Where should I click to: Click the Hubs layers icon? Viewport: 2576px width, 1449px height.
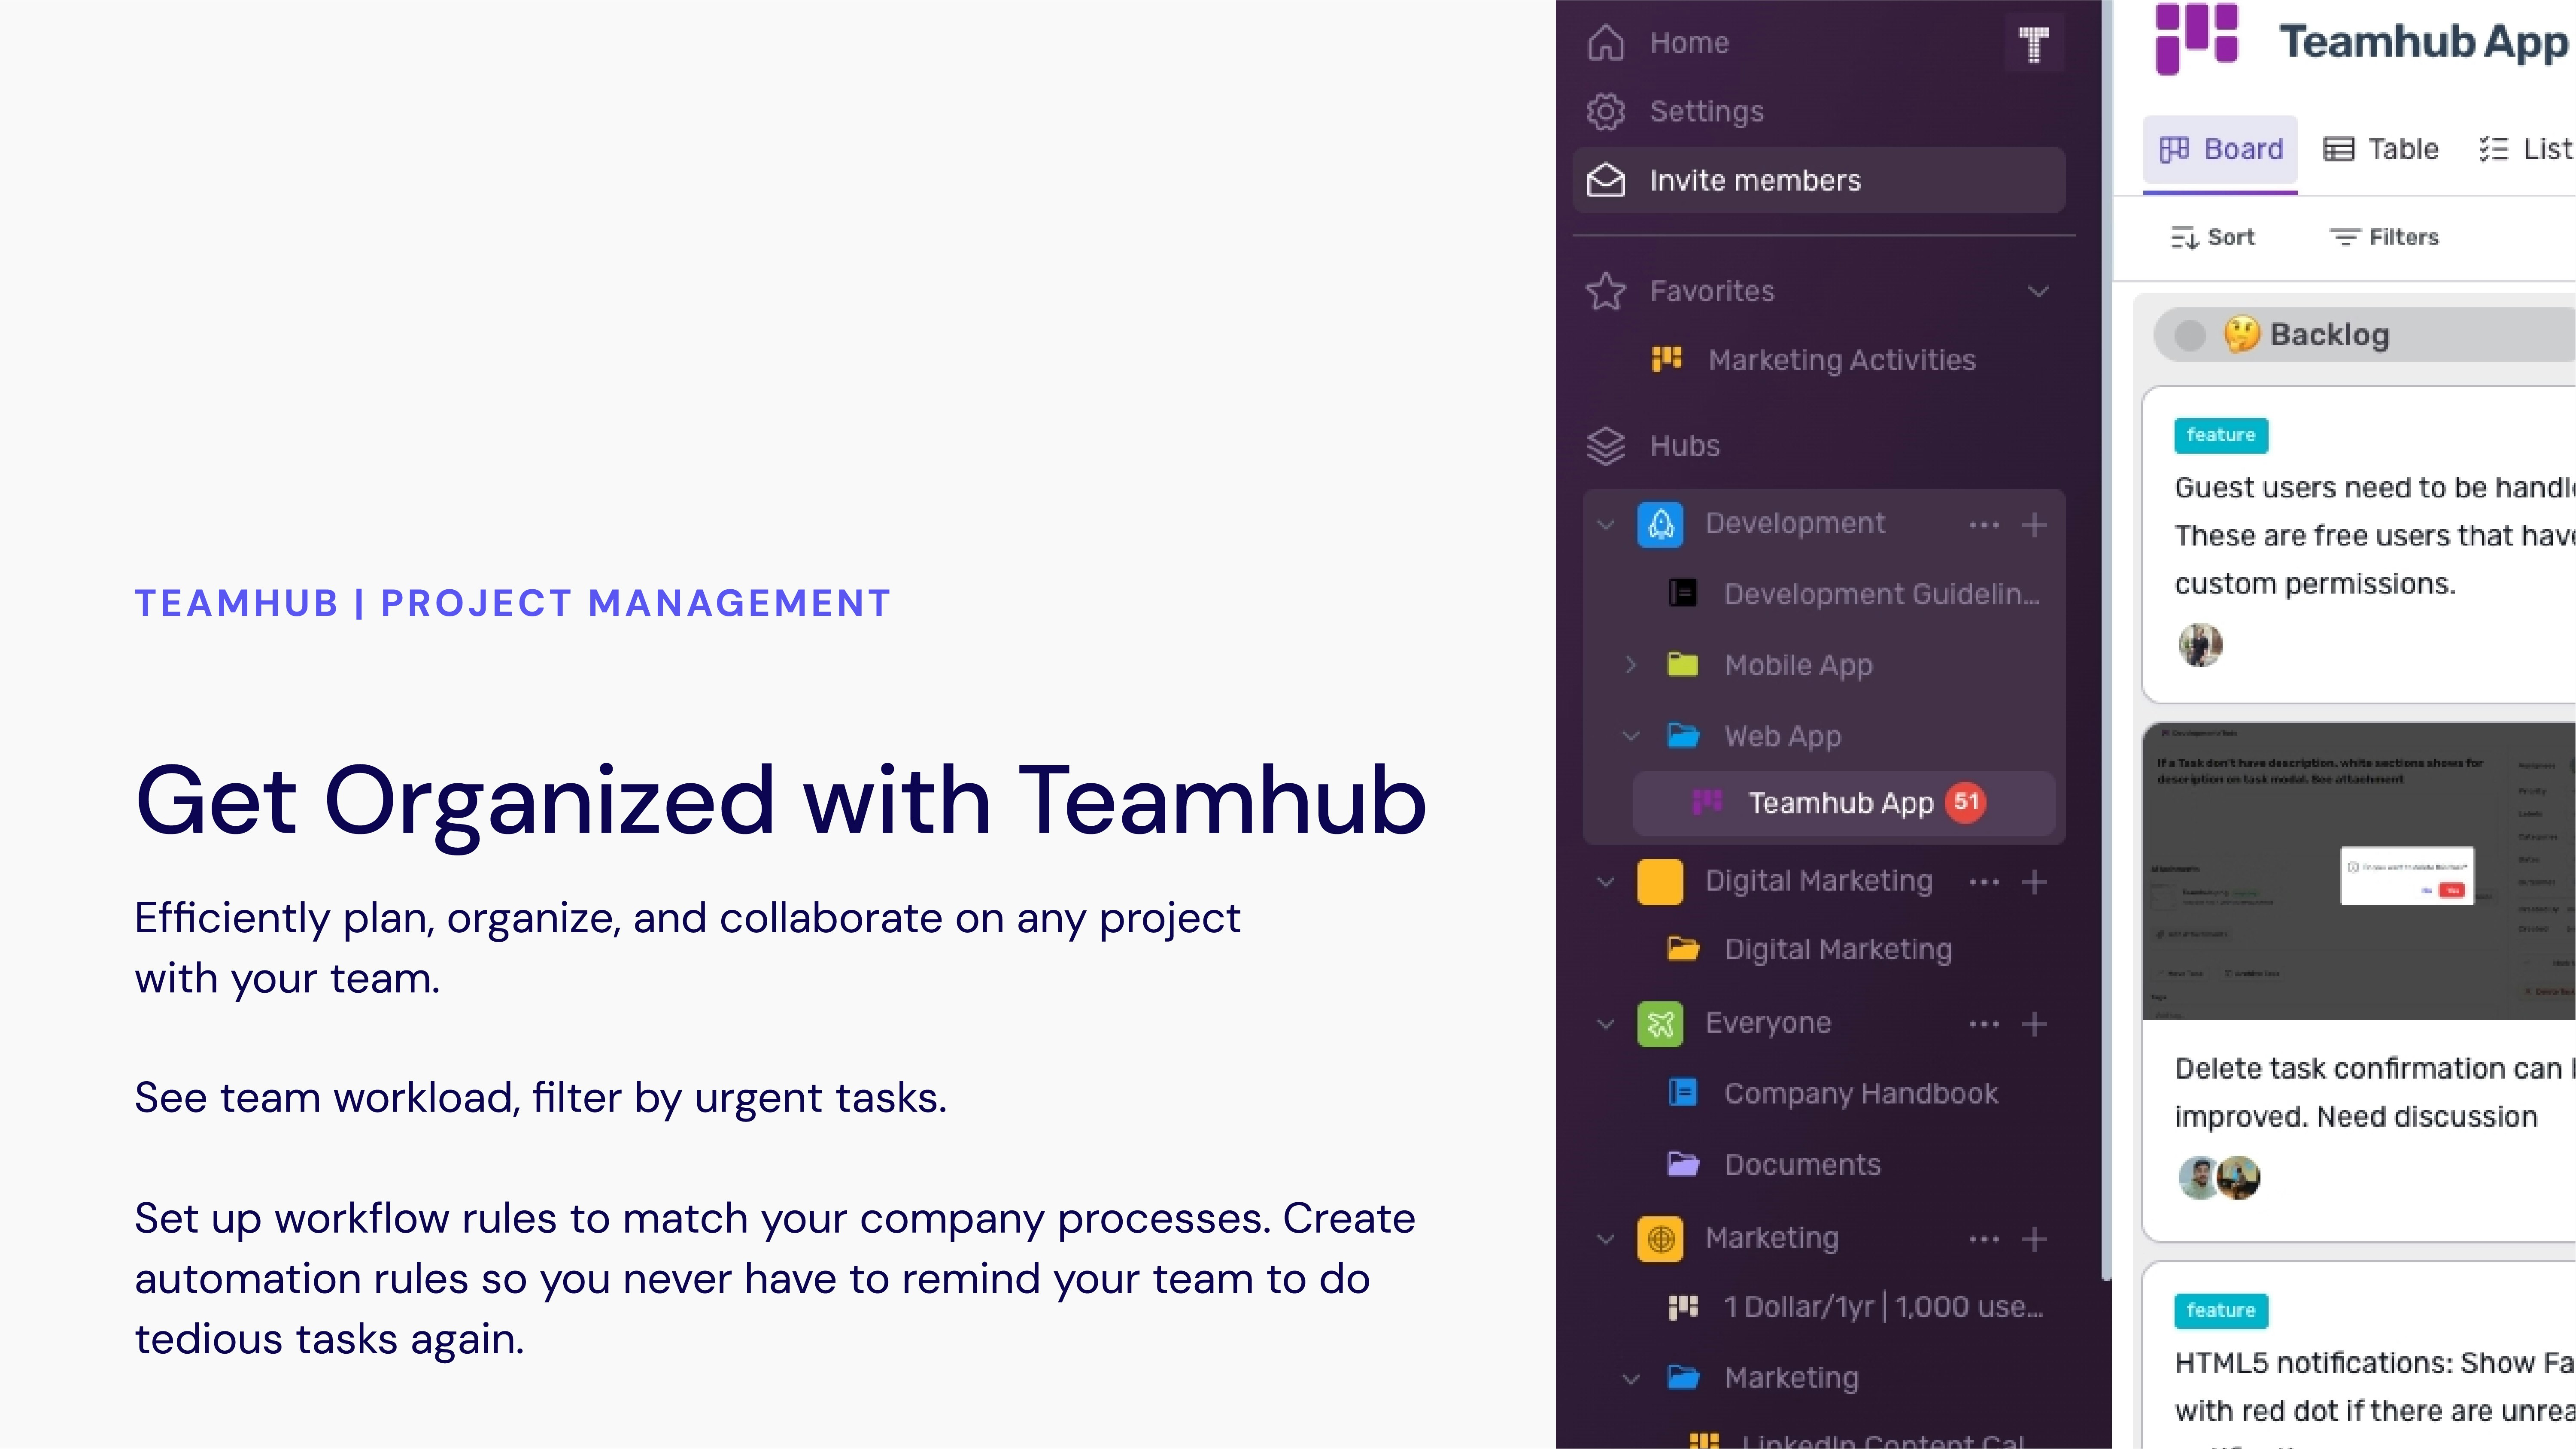click(1606, 445)
